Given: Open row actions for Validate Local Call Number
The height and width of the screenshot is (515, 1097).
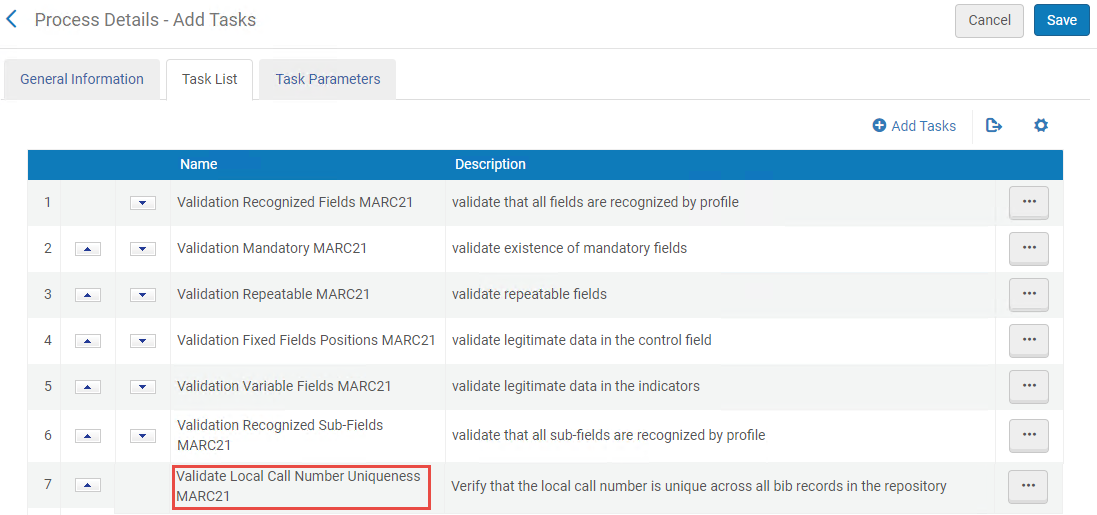Looking at the screenshot, I should click(x=1028, y=486).
